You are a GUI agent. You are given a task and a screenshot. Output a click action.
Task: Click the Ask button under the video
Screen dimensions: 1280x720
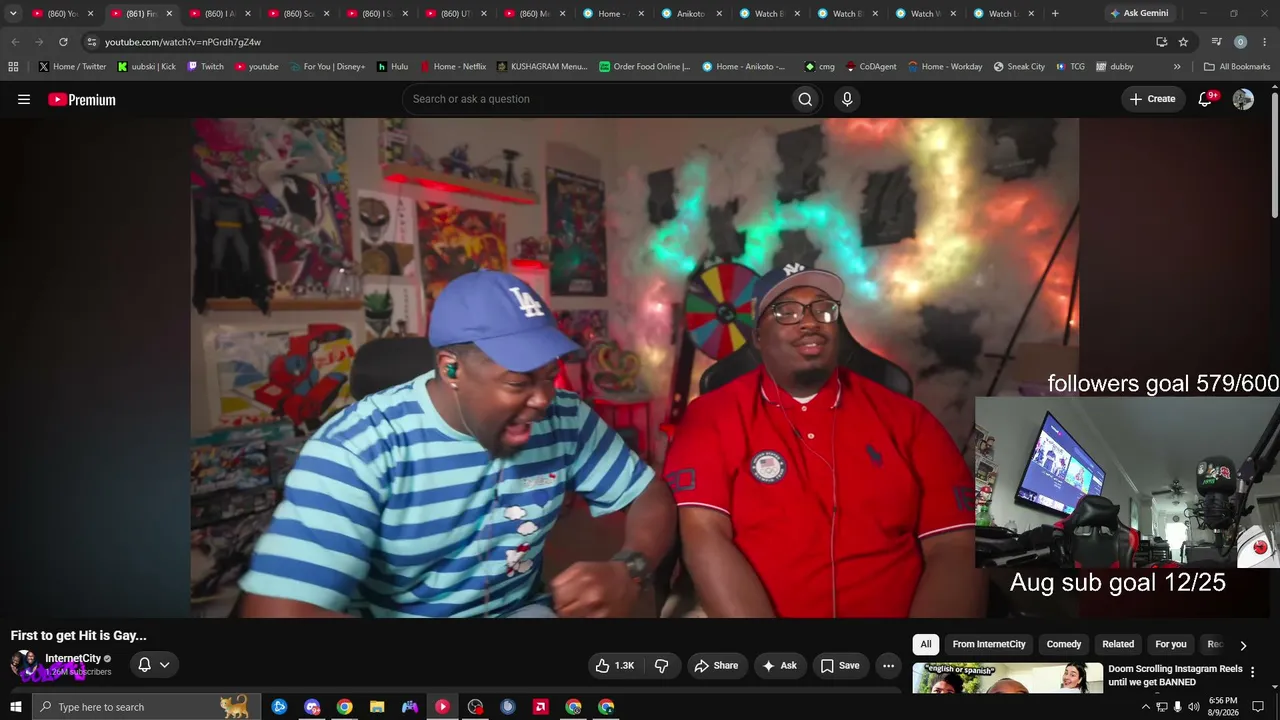pos(779,665)
